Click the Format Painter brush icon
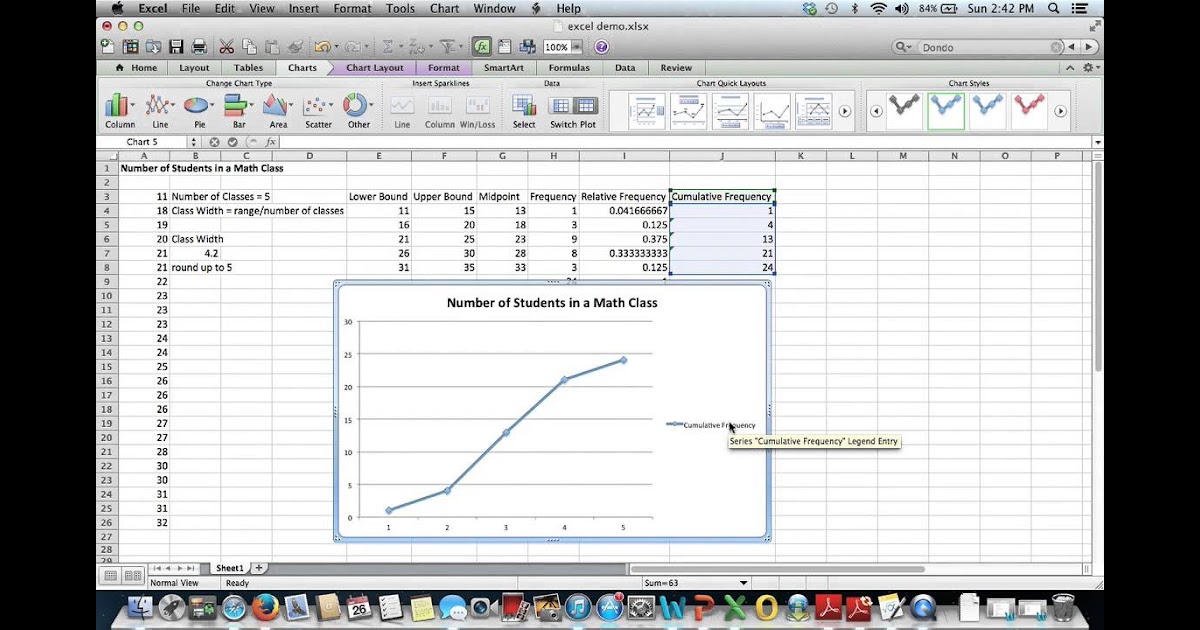The width and height of the screenshot is (1200, 630). pyautogui.click(x=294, y=47)
